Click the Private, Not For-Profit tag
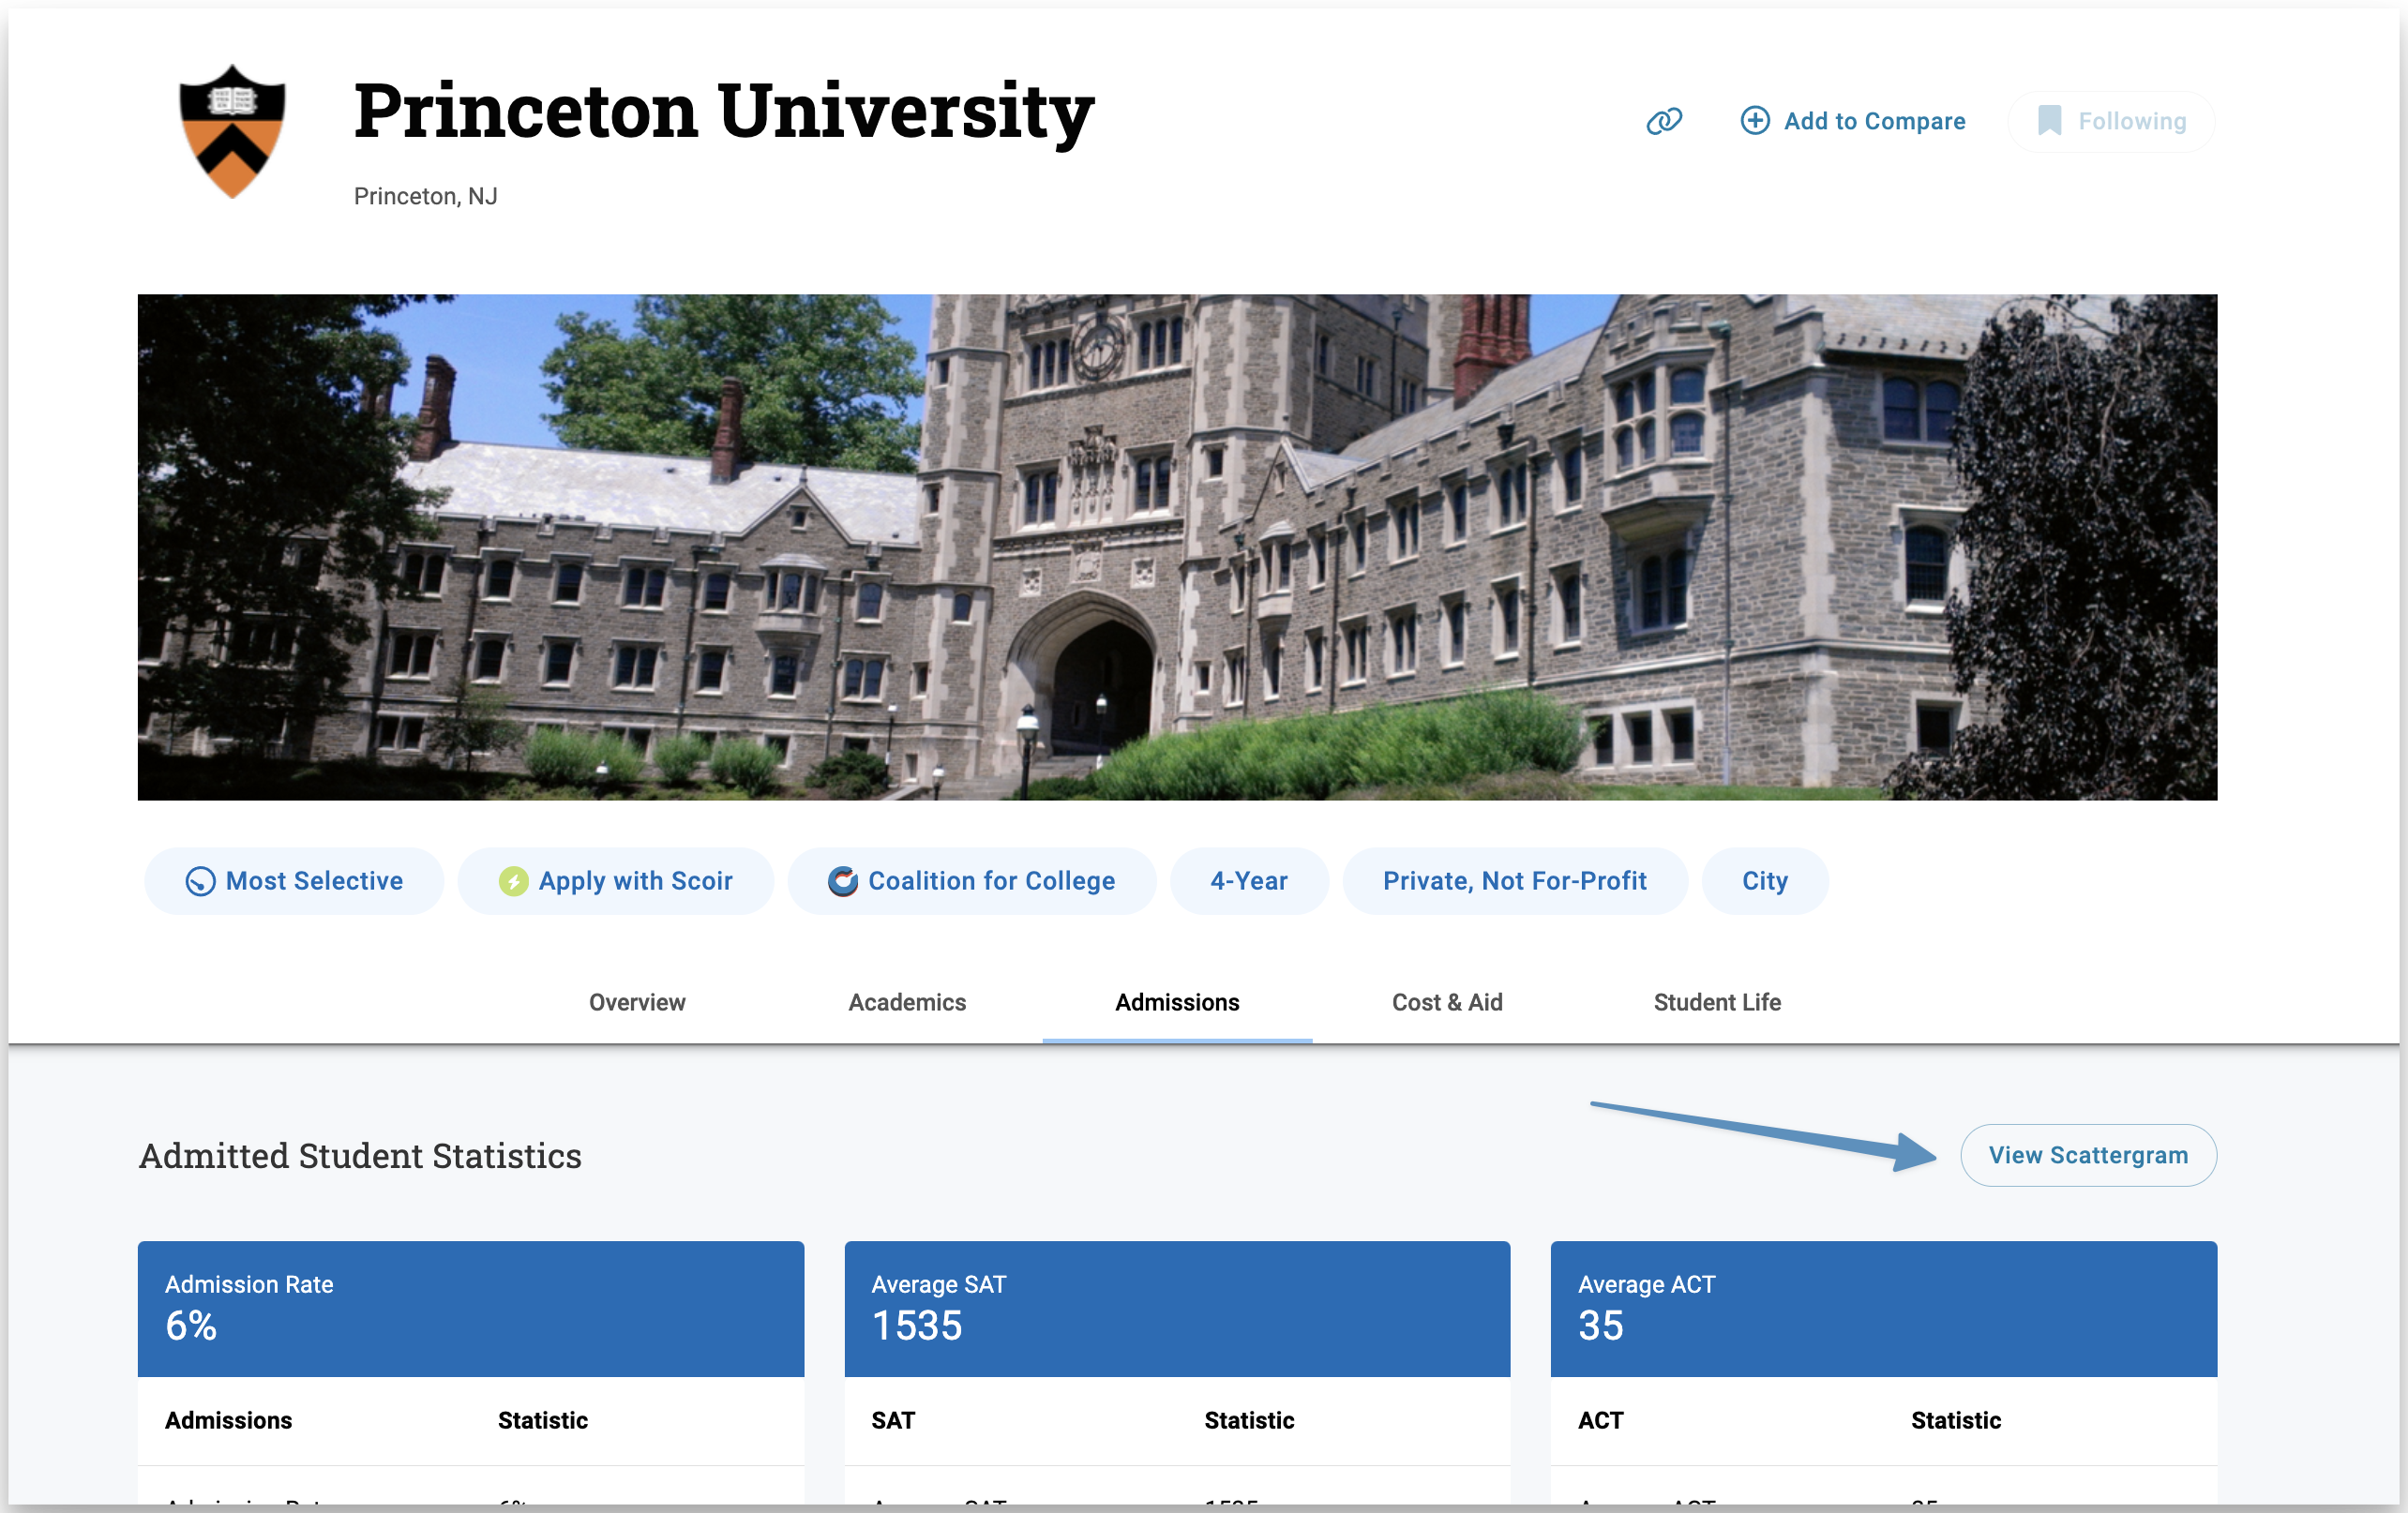 (1515, 881)
